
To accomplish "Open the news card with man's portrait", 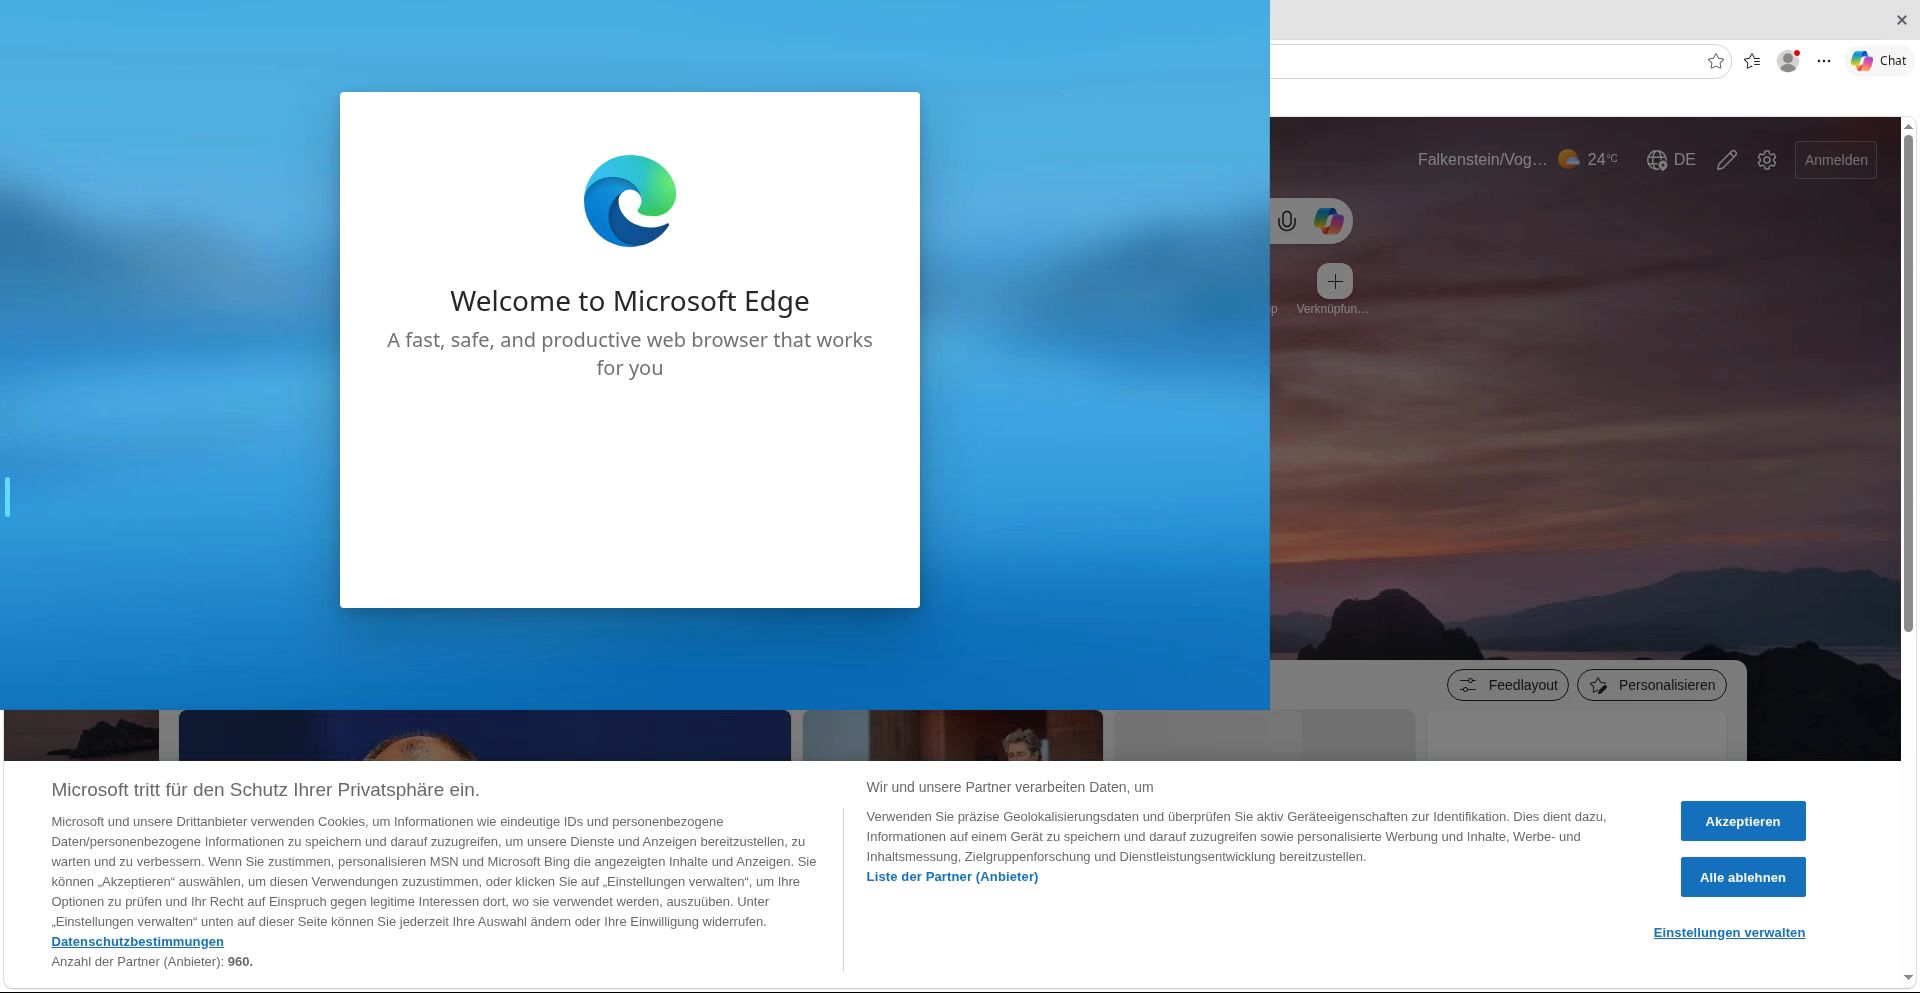I will click(x=485, y=735).
